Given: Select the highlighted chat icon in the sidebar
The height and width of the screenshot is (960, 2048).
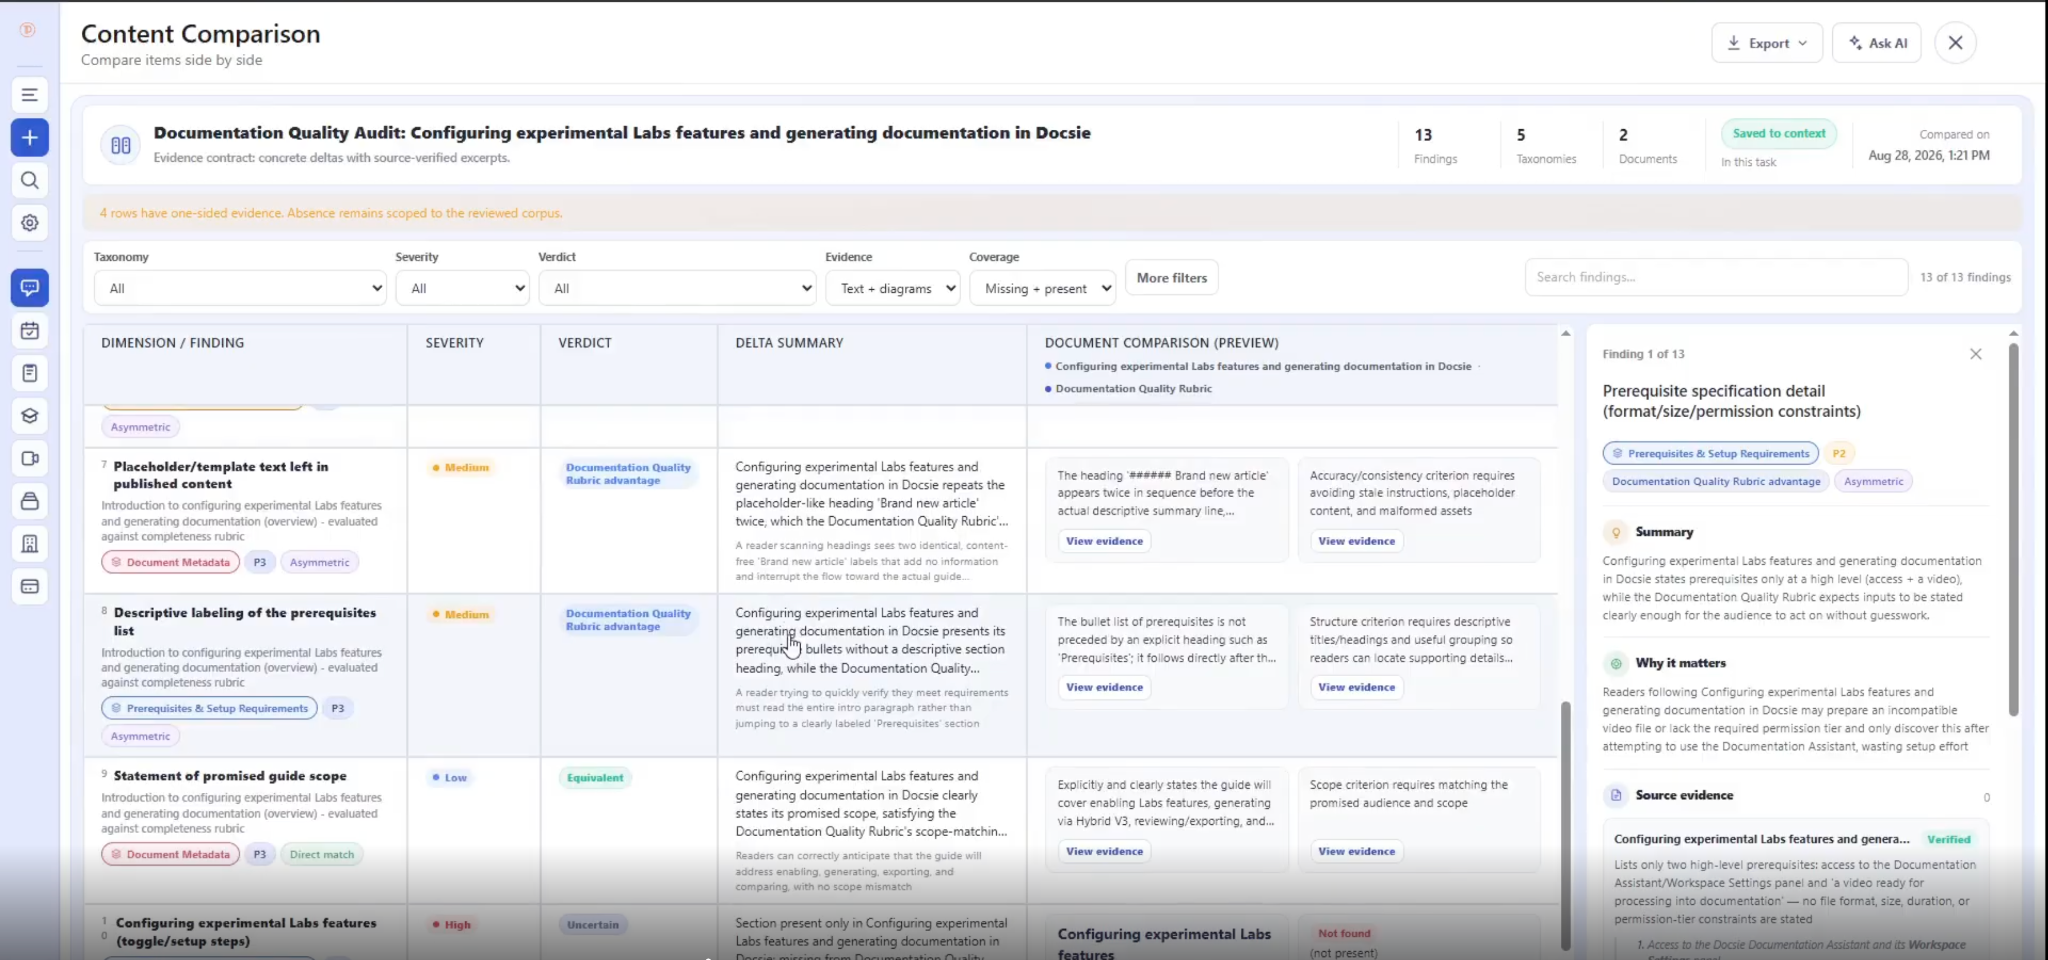Looking at the screenshot, I should (x=30, y=288).
